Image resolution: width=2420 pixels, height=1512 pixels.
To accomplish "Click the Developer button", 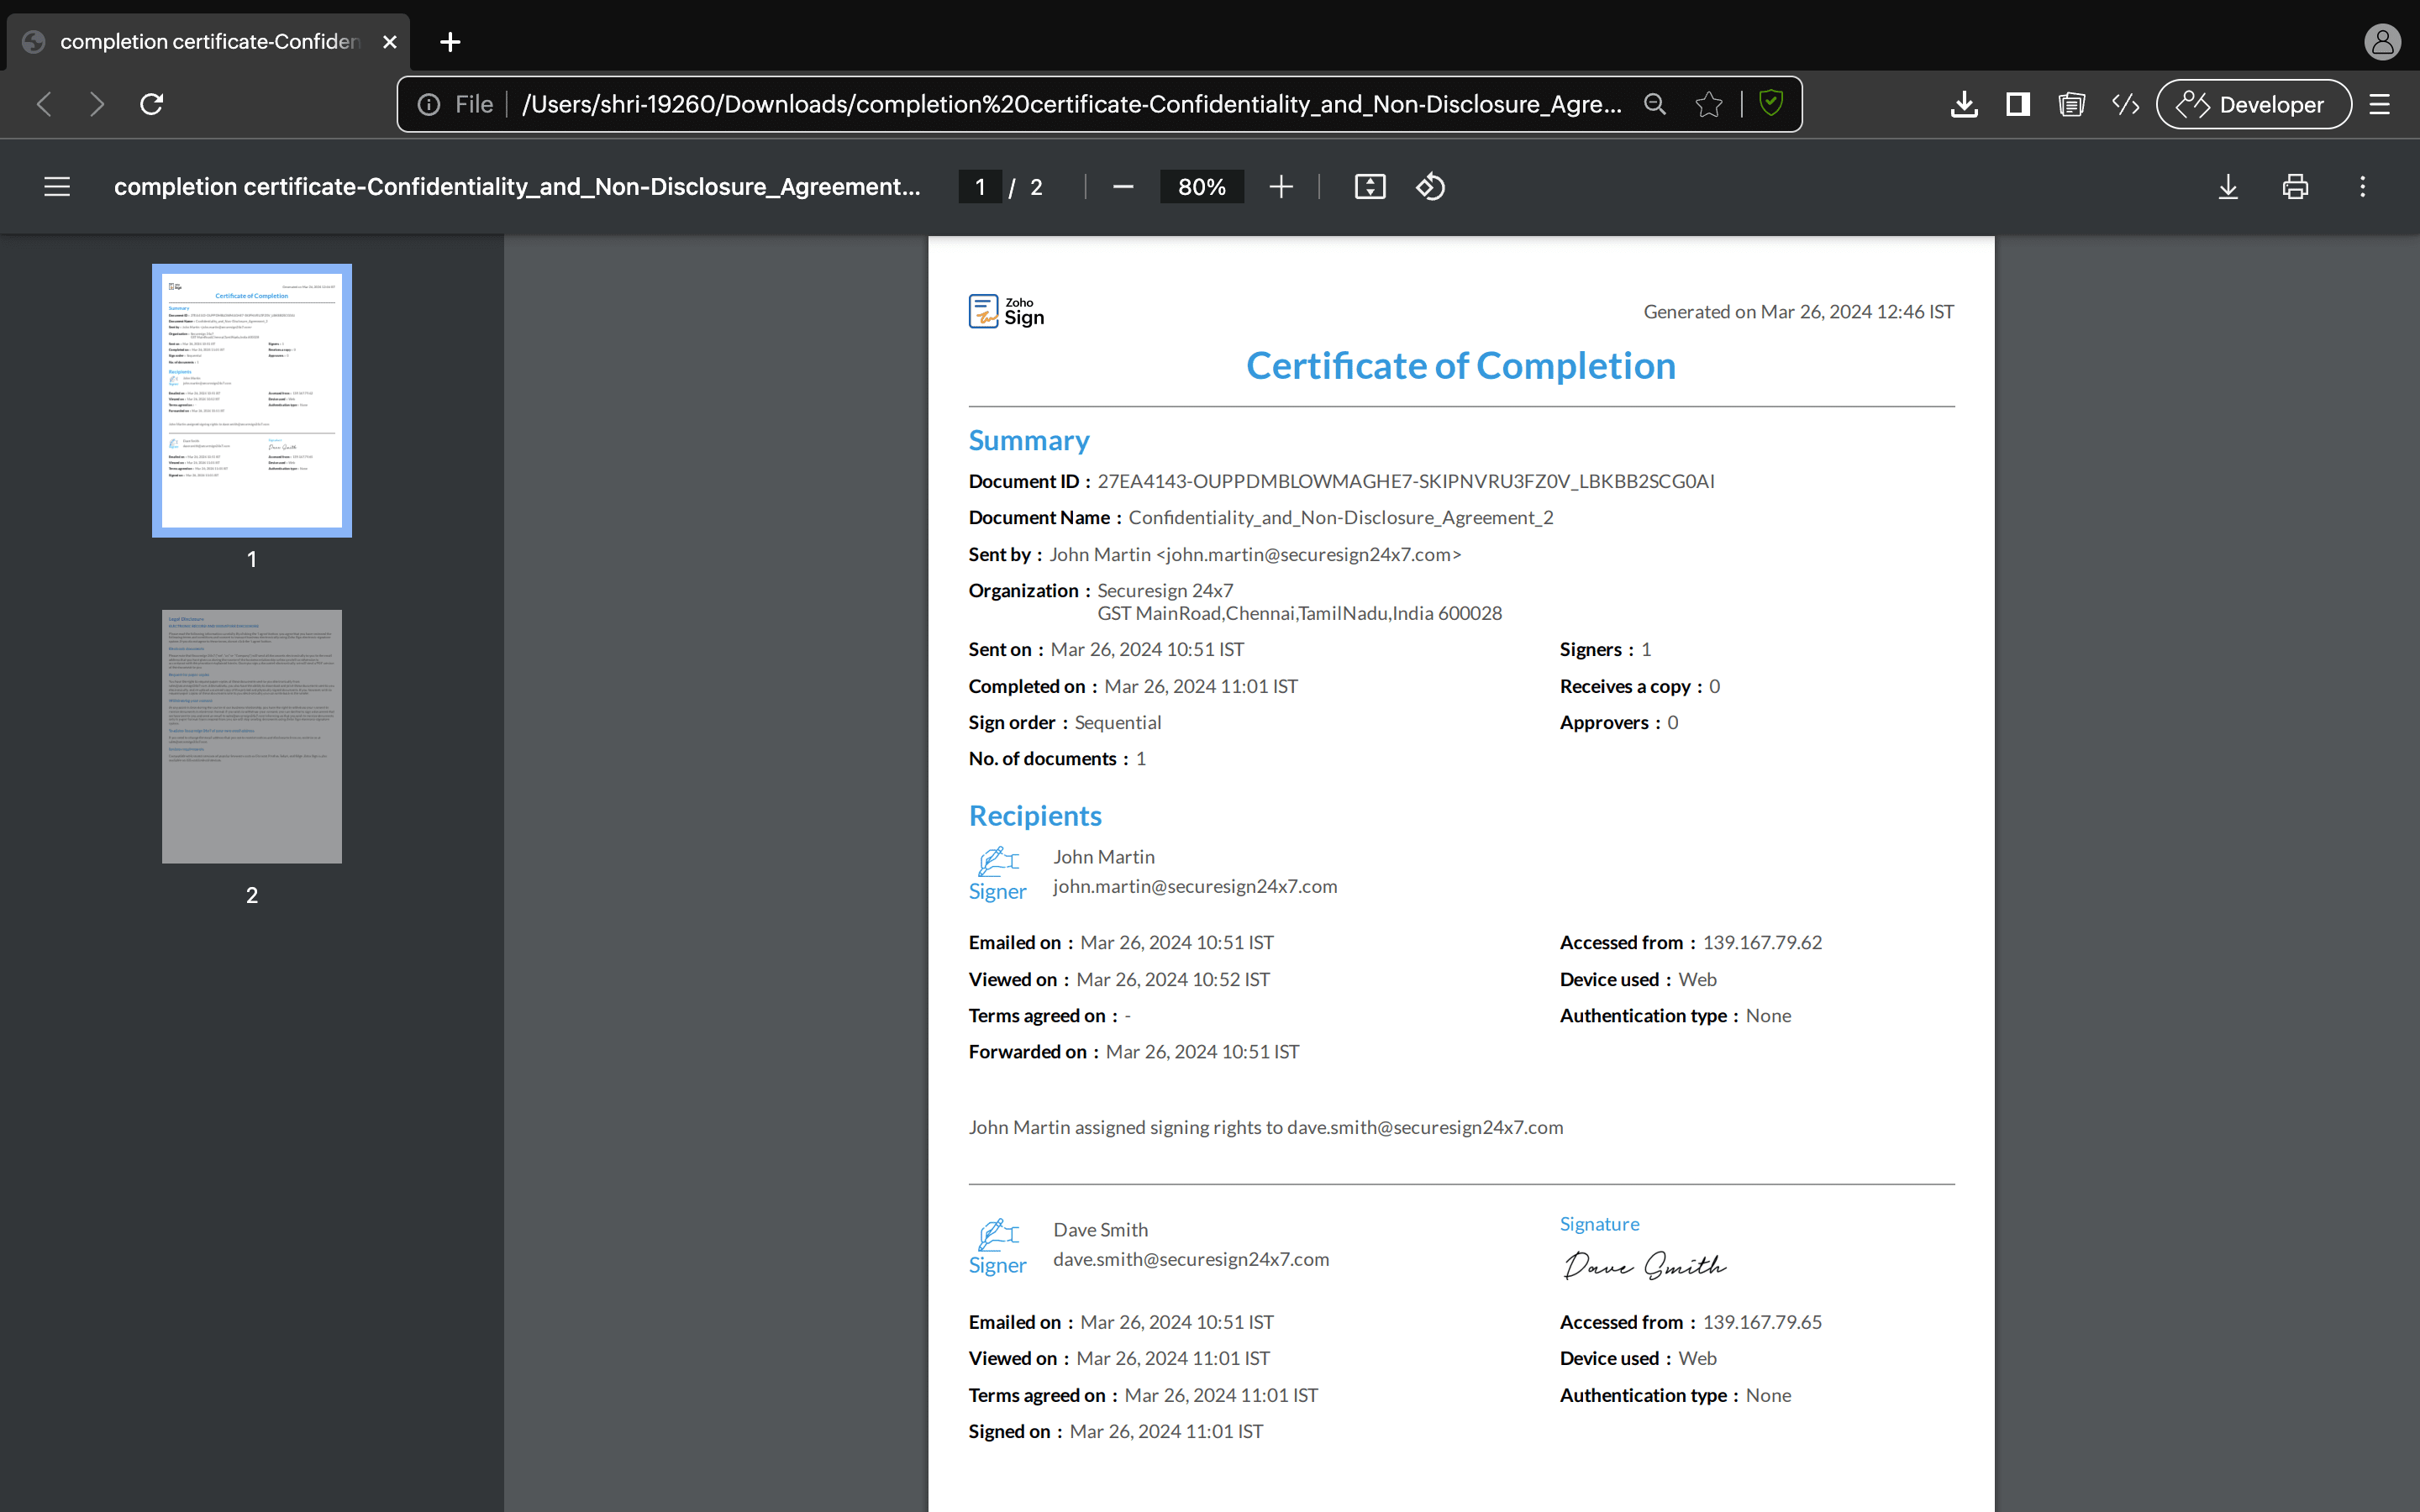I will [2253, 104].
